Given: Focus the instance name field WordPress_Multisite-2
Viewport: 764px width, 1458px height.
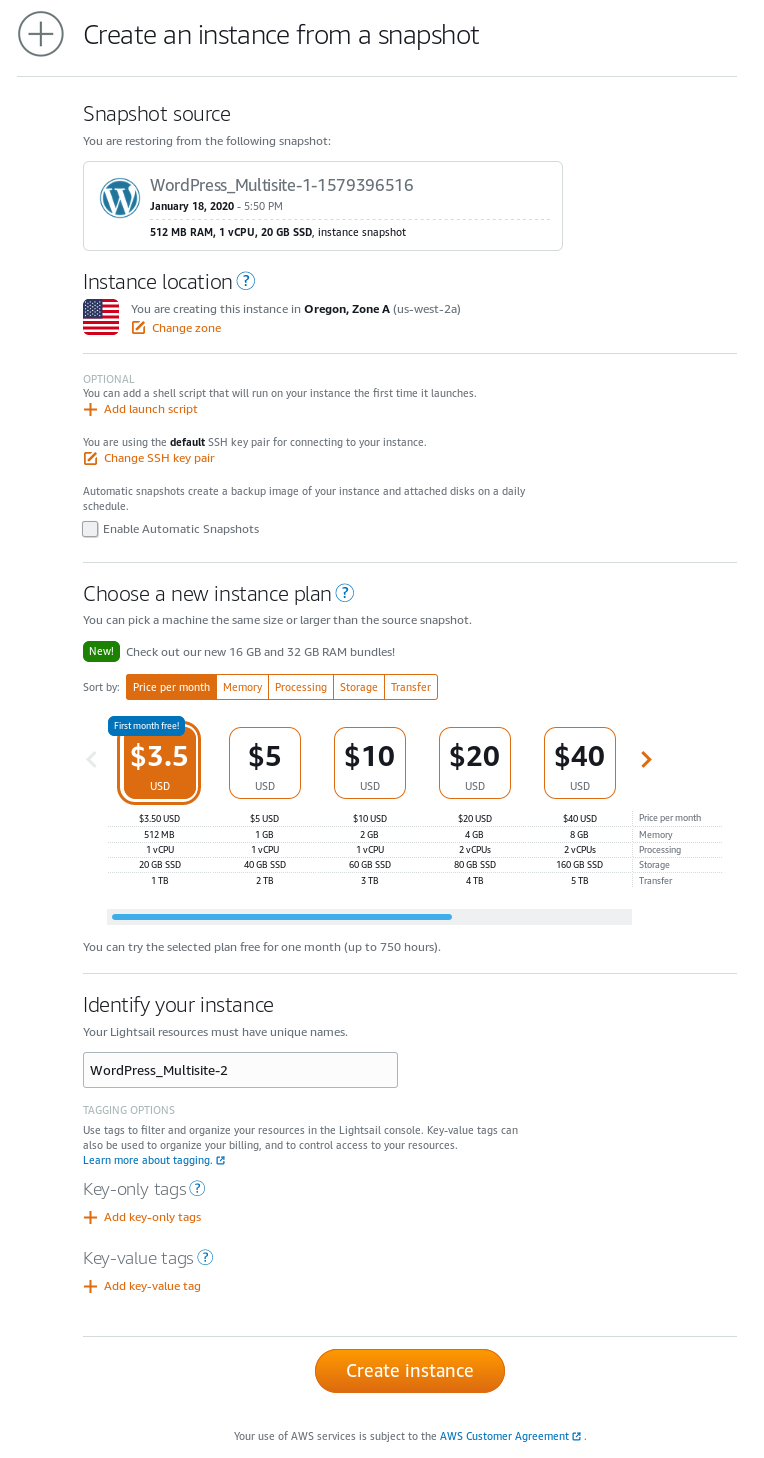Looking at the screenshot, I should pos(240,1070).
